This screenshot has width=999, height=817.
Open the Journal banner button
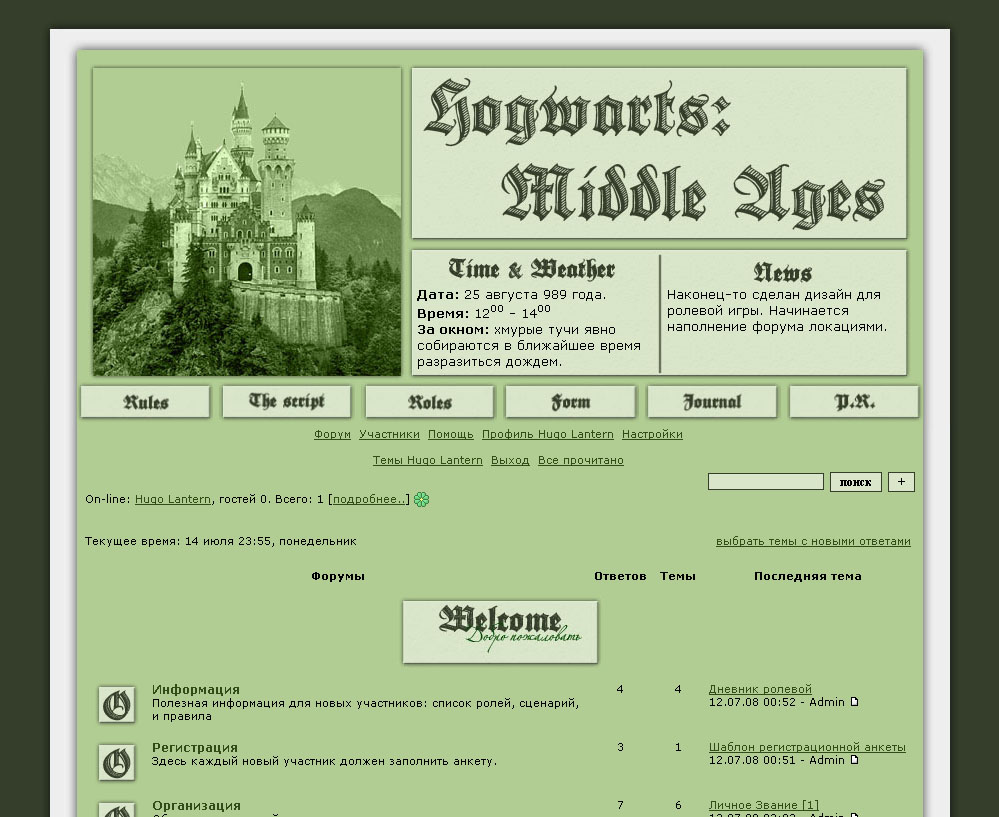tap(712, 401)
